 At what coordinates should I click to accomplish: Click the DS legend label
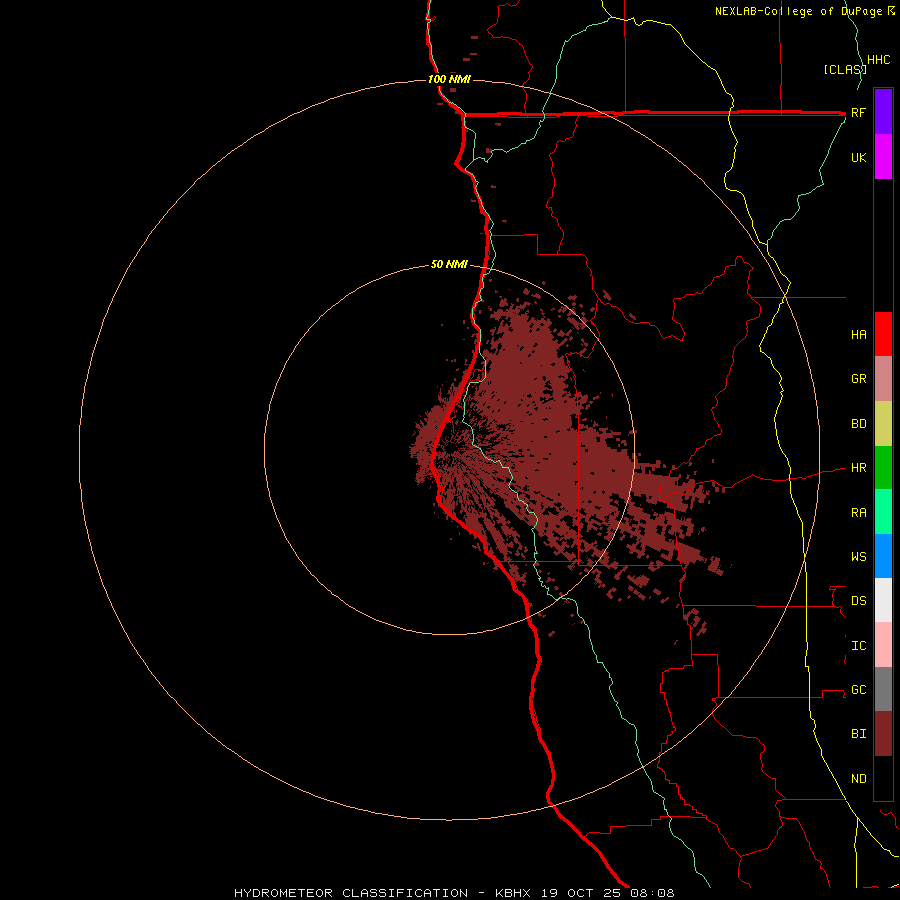click(x=859, y=601)
